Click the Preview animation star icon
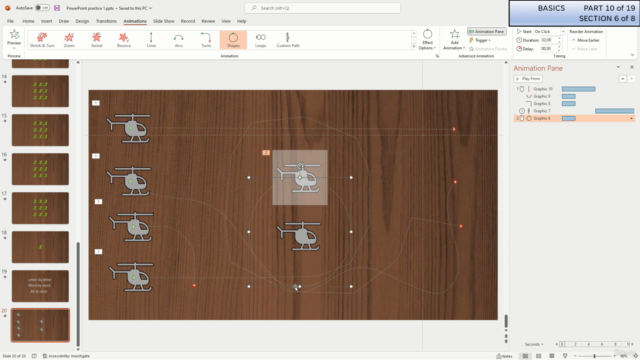Viewport: 640px width, 360px height. [14, 35]
